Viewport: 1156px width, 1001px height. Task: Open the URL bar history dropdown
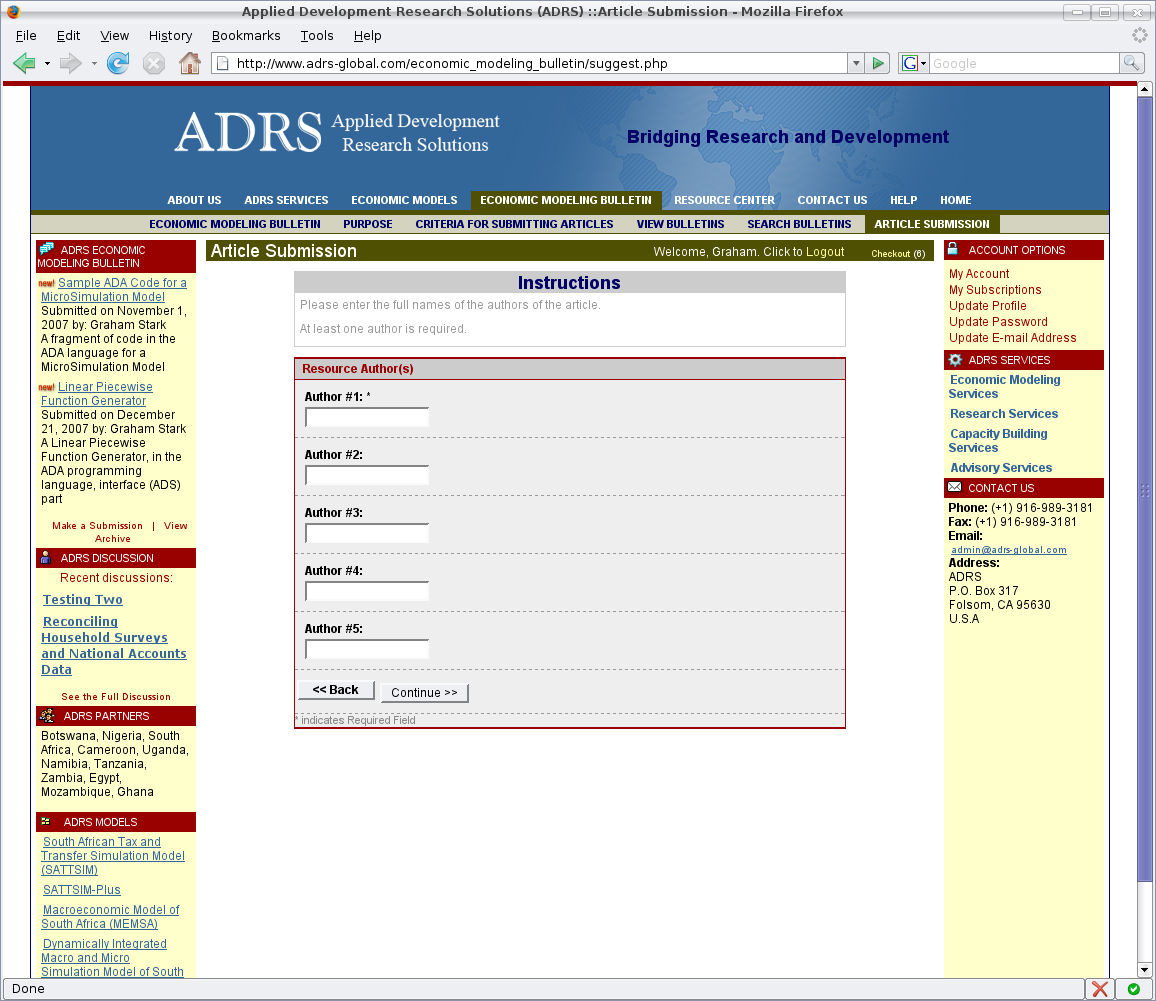[x=855, y=64]
